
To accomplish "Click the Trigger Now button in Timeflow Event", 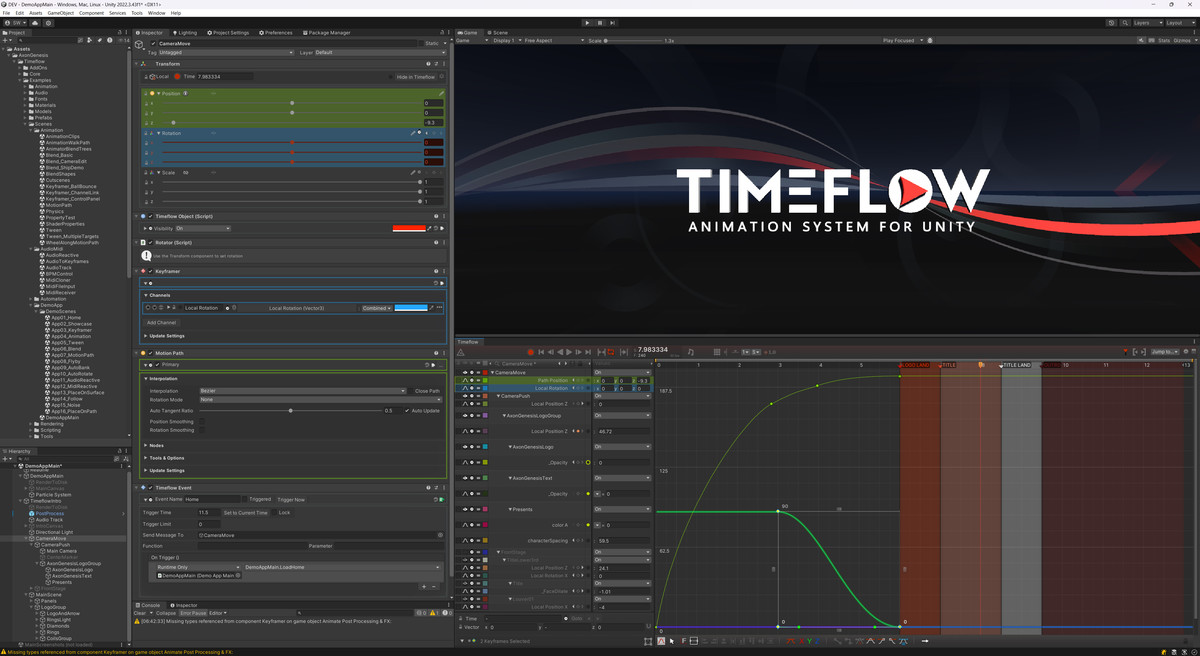I will point(291,499).
